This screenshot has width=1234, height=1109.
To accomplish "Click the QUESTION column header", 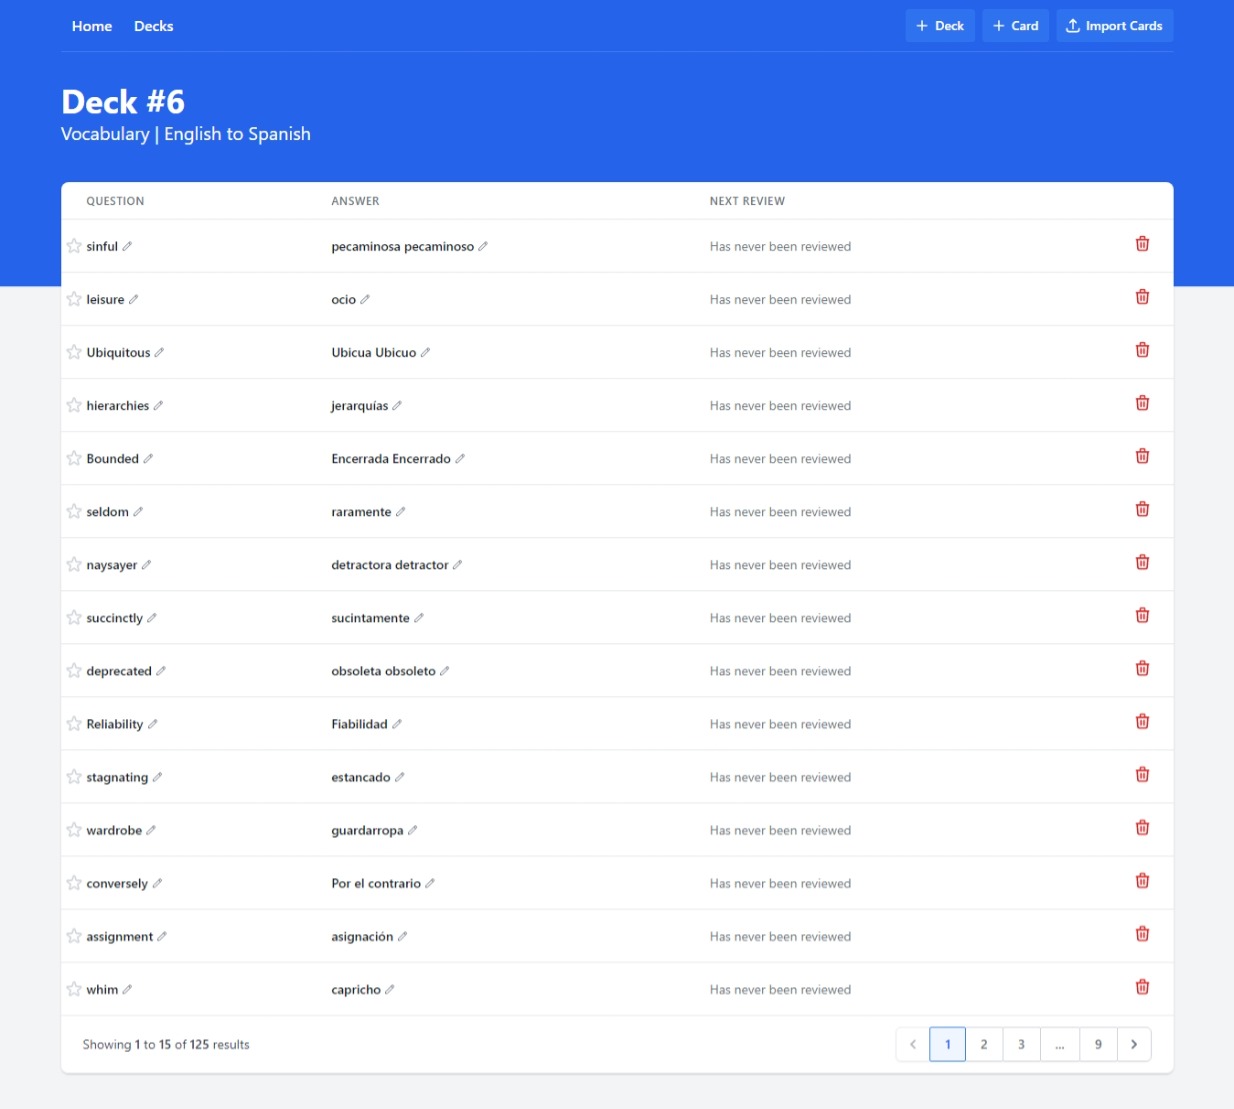I will pos(115,201).
